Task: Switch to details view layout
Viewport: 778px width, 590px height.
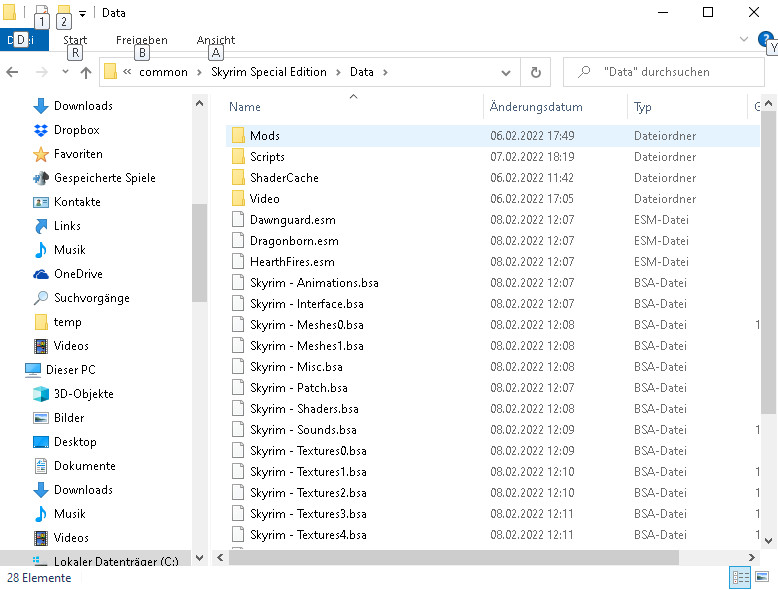Action: [x=741, y=578]
